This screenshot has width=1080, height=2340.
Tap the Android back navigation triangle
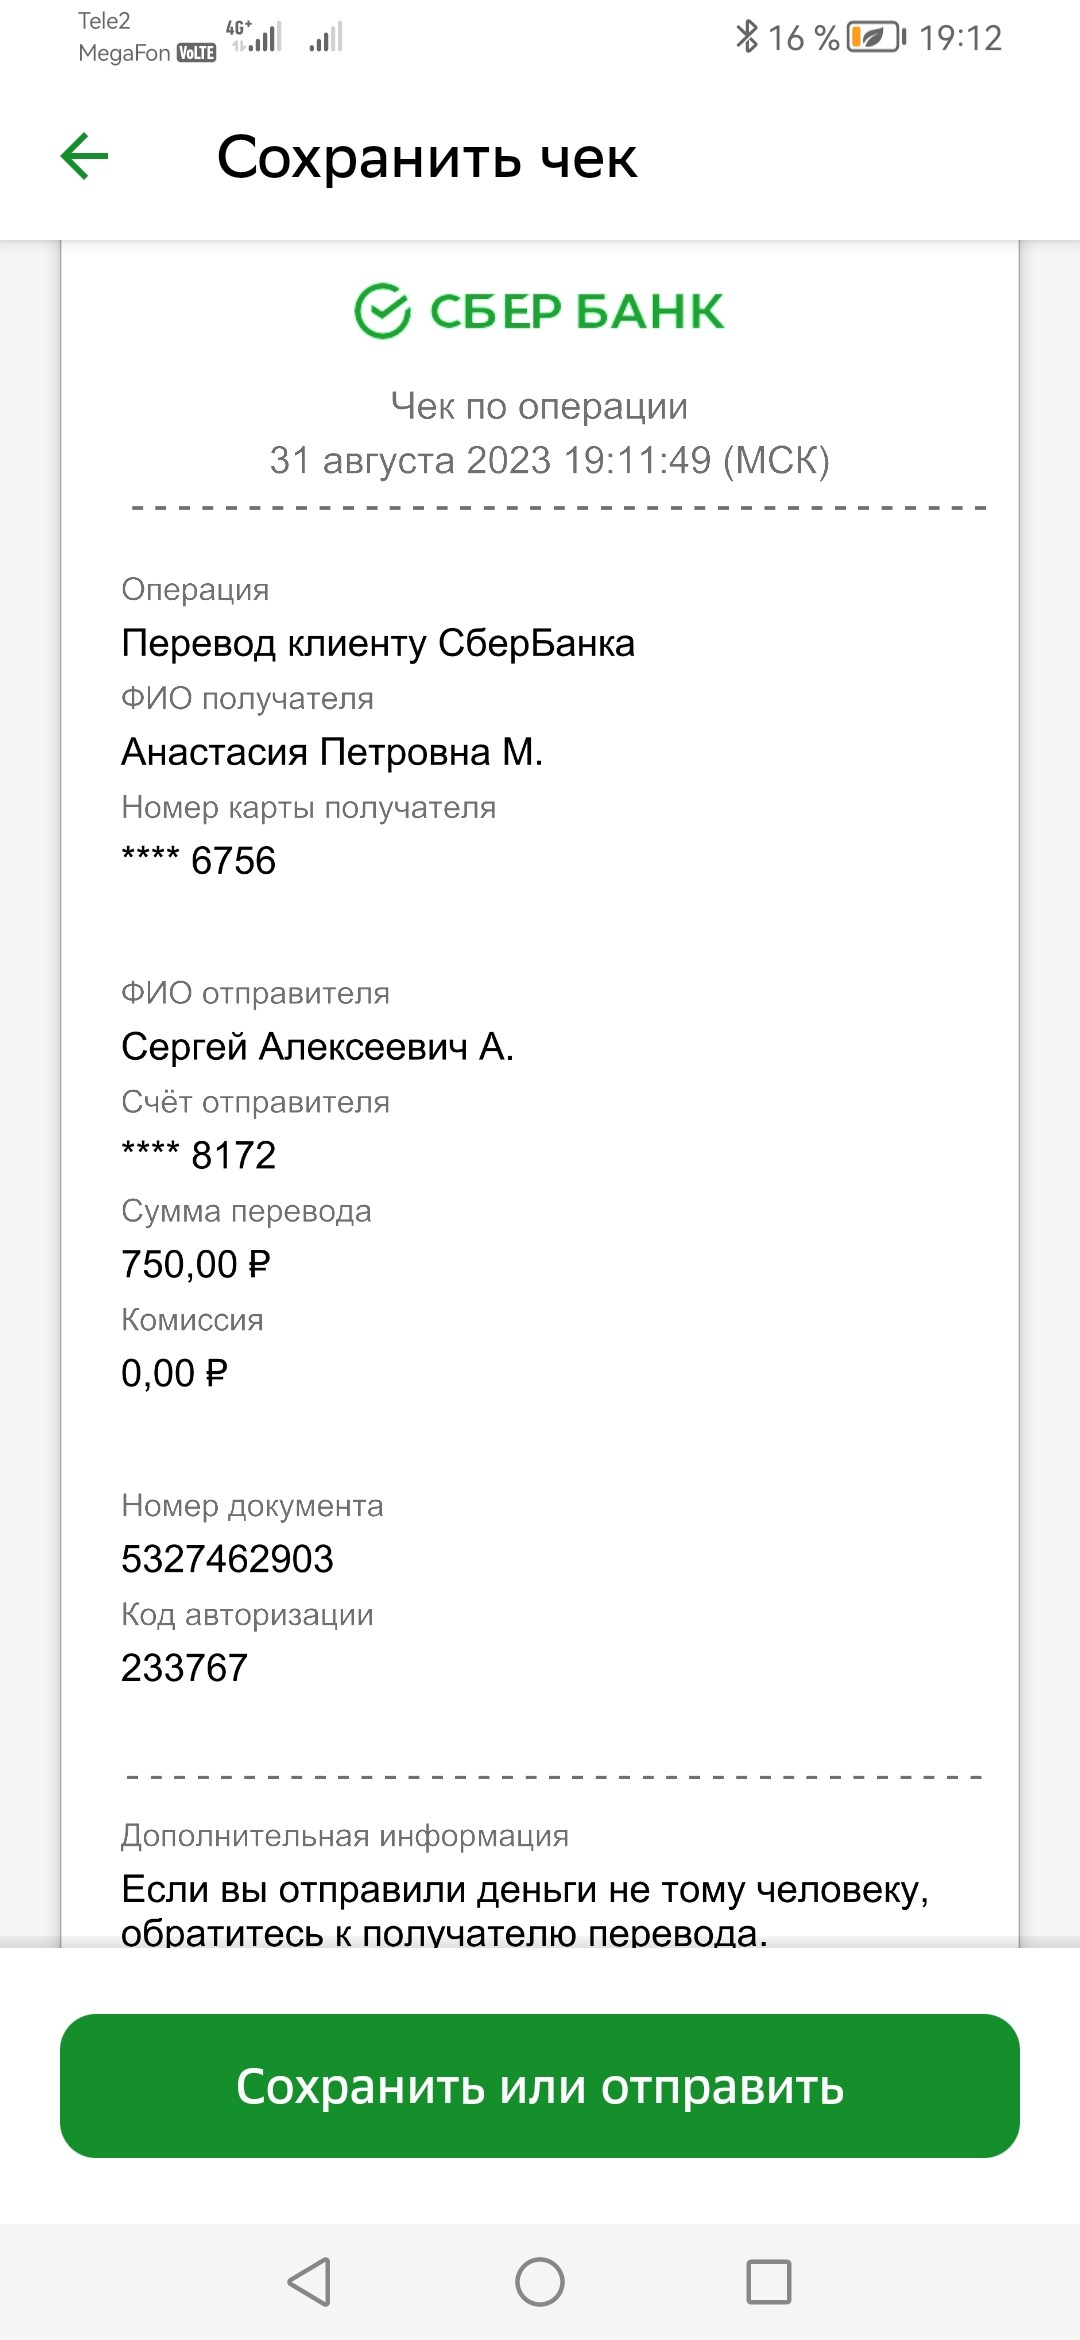tap(309, 2282)
